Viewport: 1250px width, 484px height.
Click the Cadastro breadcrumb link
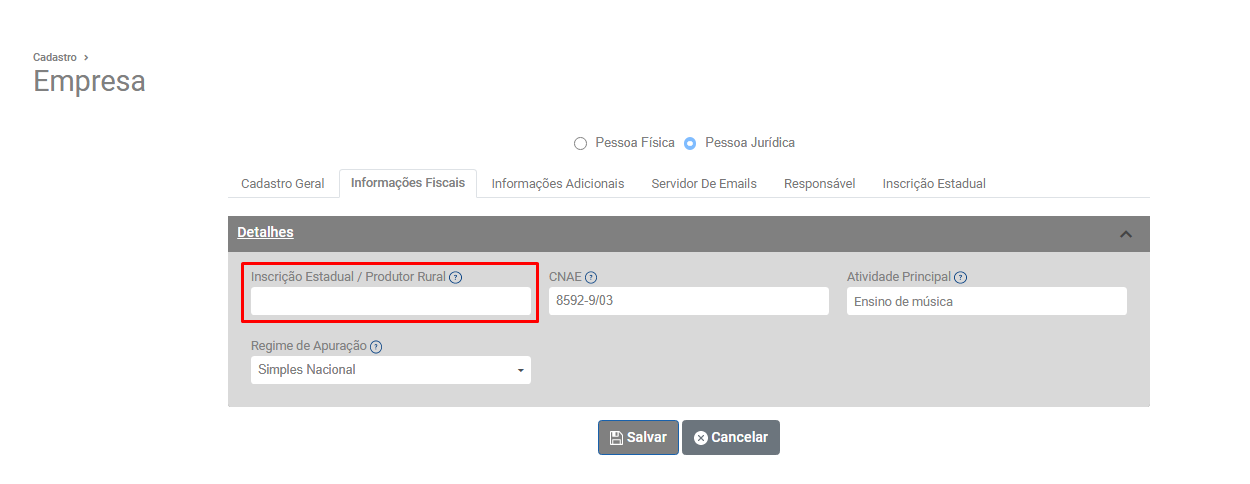pyautogui.click(x=55, y=57)
